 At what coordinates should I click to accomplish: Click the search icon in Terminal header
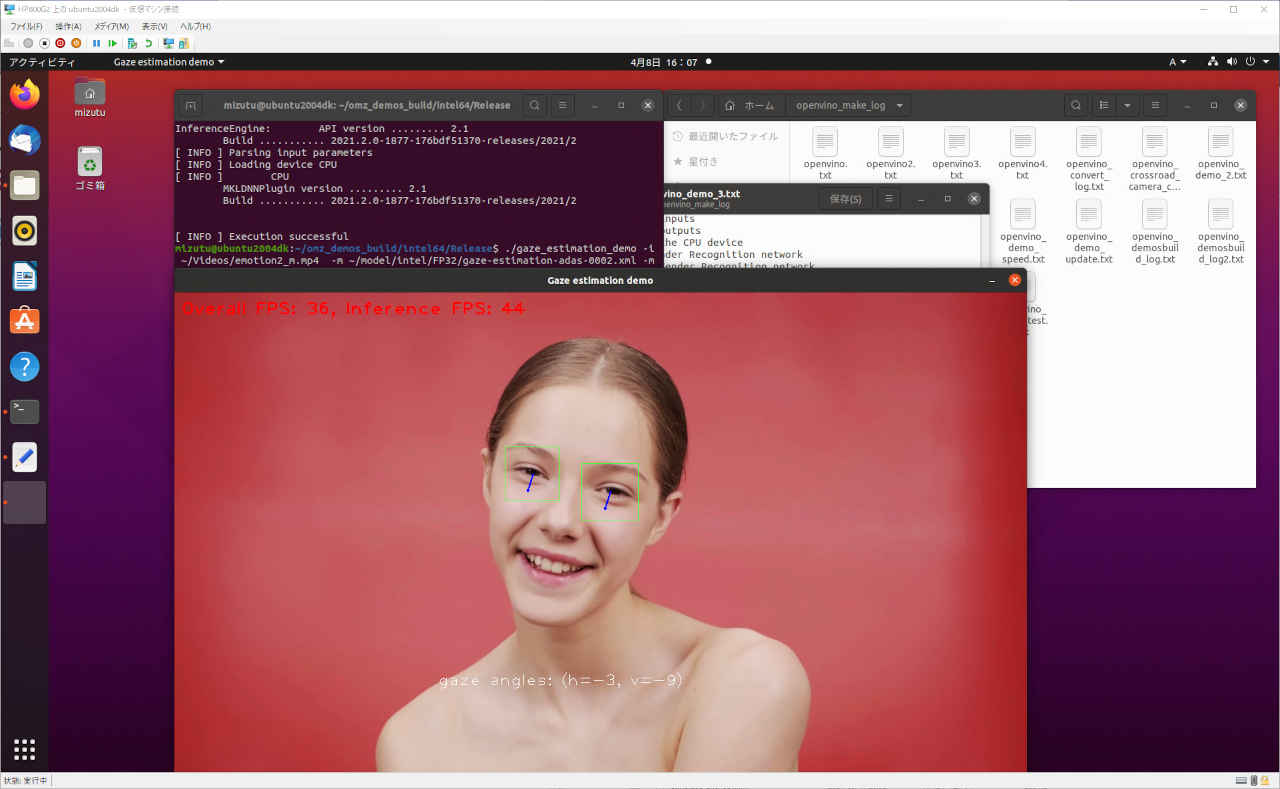click(x=535, y=105)
